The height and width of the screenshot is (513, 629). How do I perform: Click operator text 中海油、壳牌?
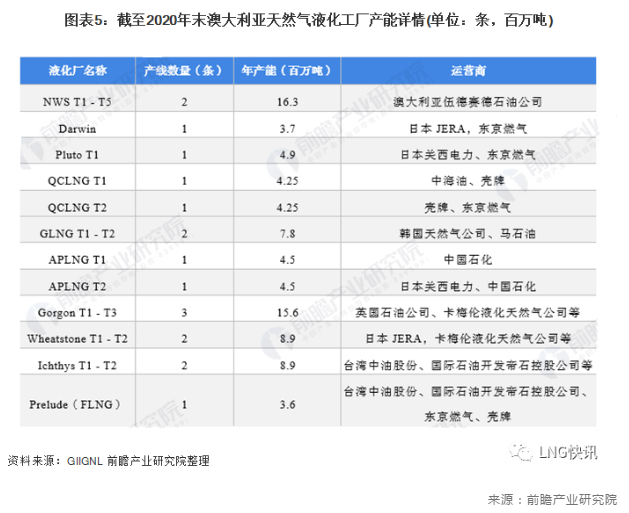[x=468, y=181]
